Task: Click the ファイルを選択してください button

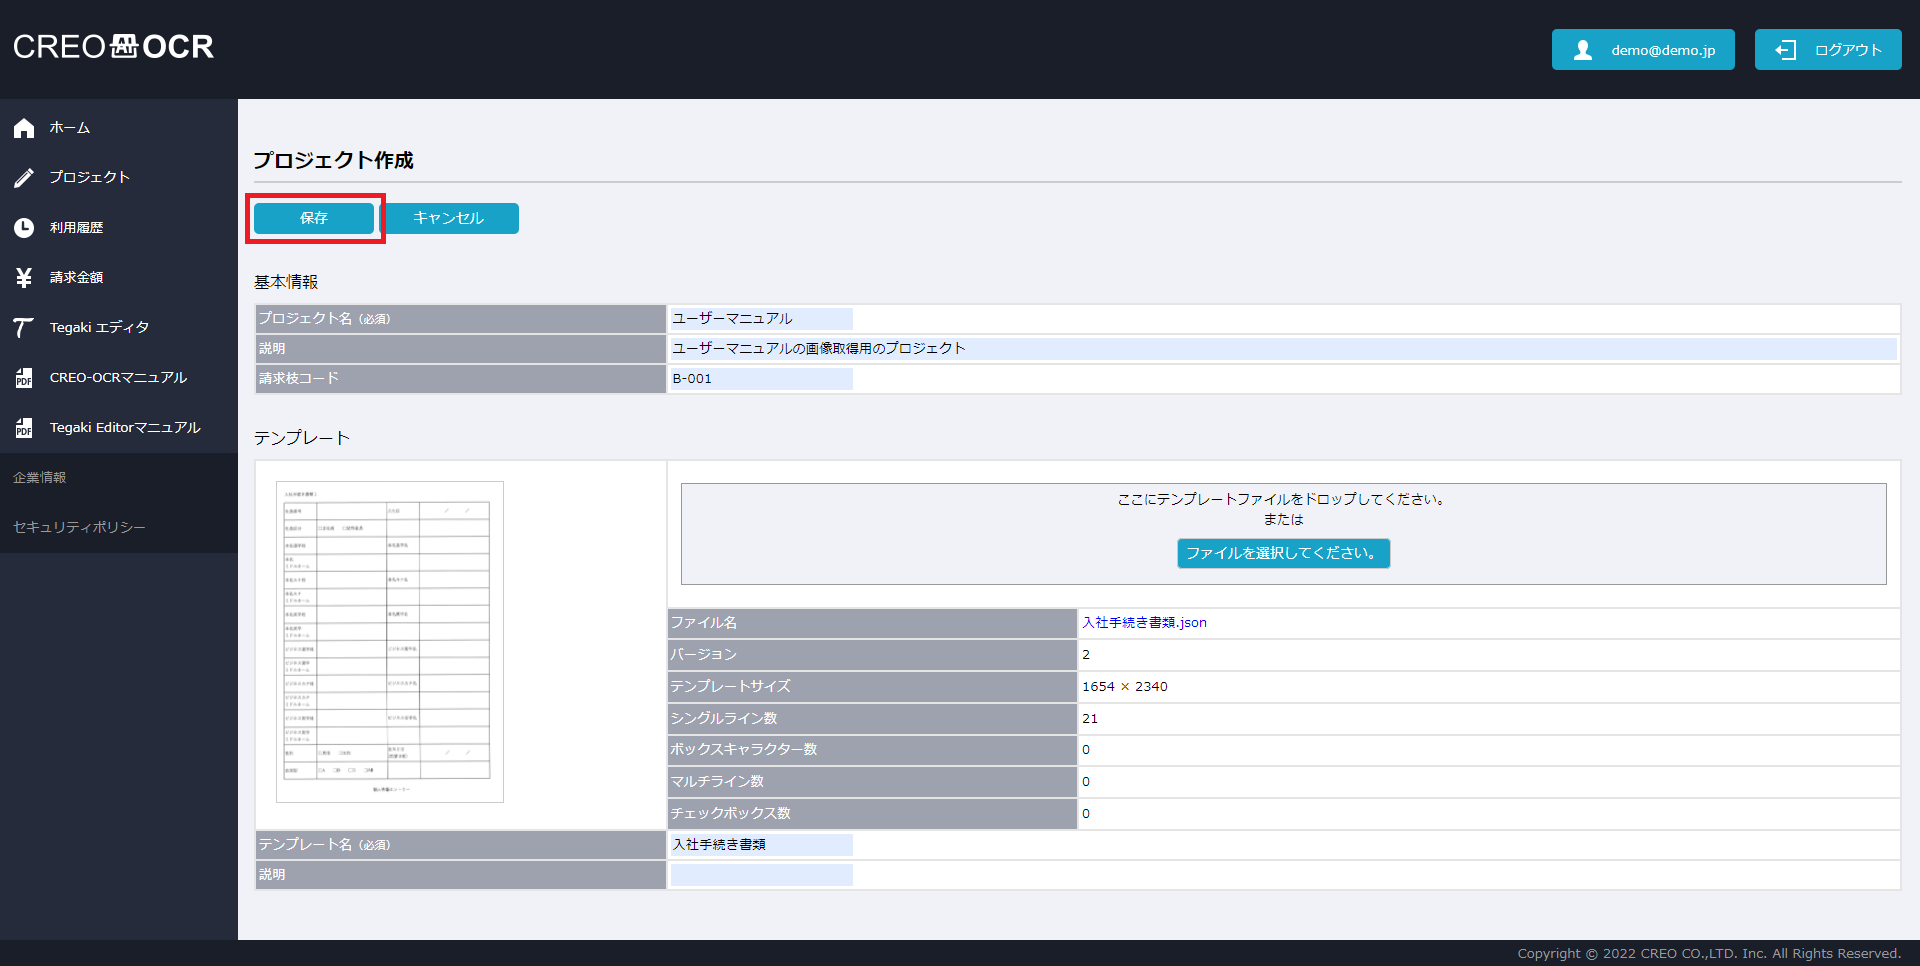Action: (x=1283, y=553)
